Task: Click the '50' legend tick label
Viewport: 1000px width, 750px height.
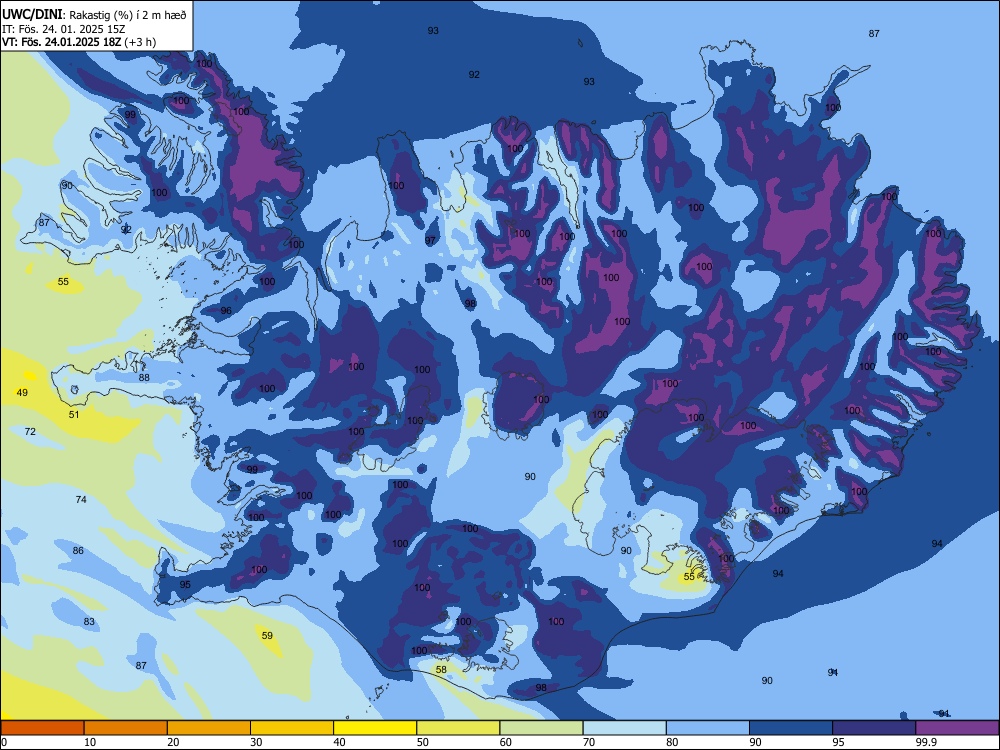Action: click(x=423, y=742)
